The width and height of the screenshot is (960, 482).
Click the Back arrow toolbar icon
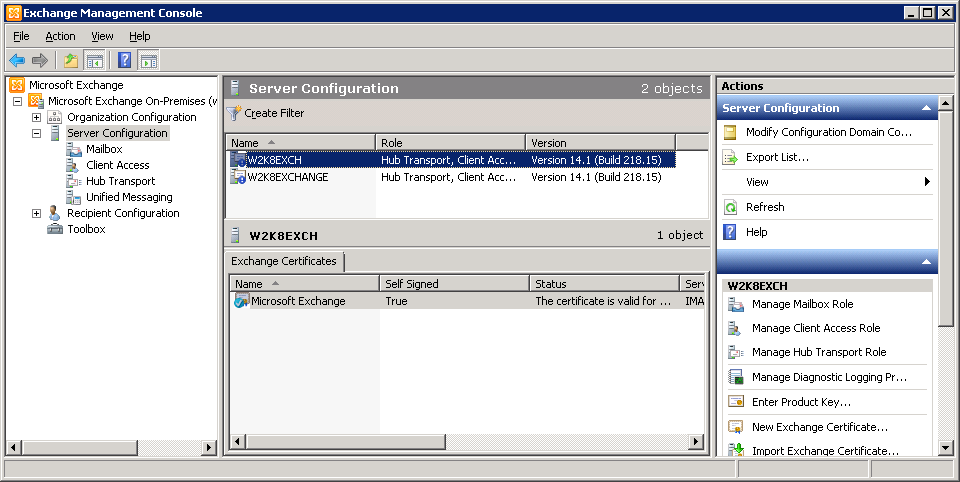[17, 60]
